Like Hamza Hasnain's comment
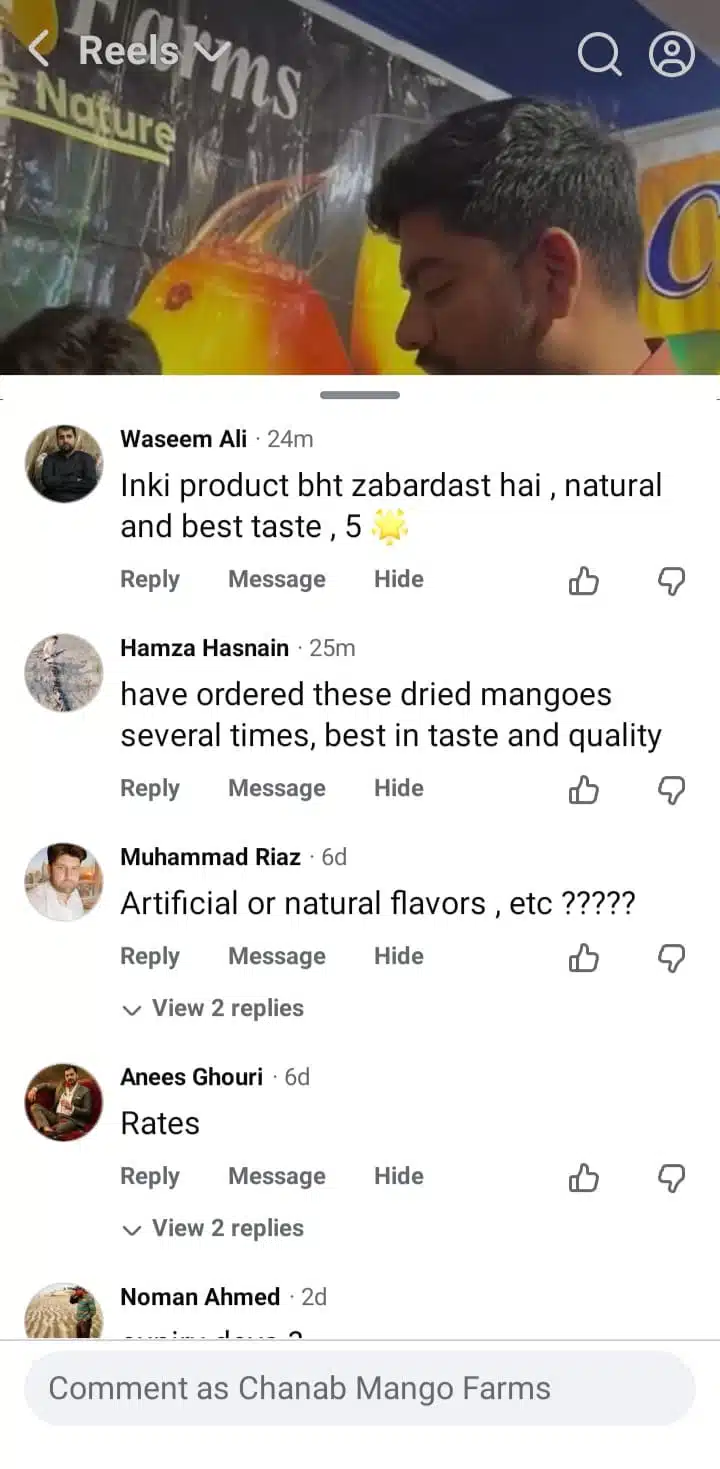The height and width of the screenshot is (1469, 720). pyautogui.click(x=584, y=790)
